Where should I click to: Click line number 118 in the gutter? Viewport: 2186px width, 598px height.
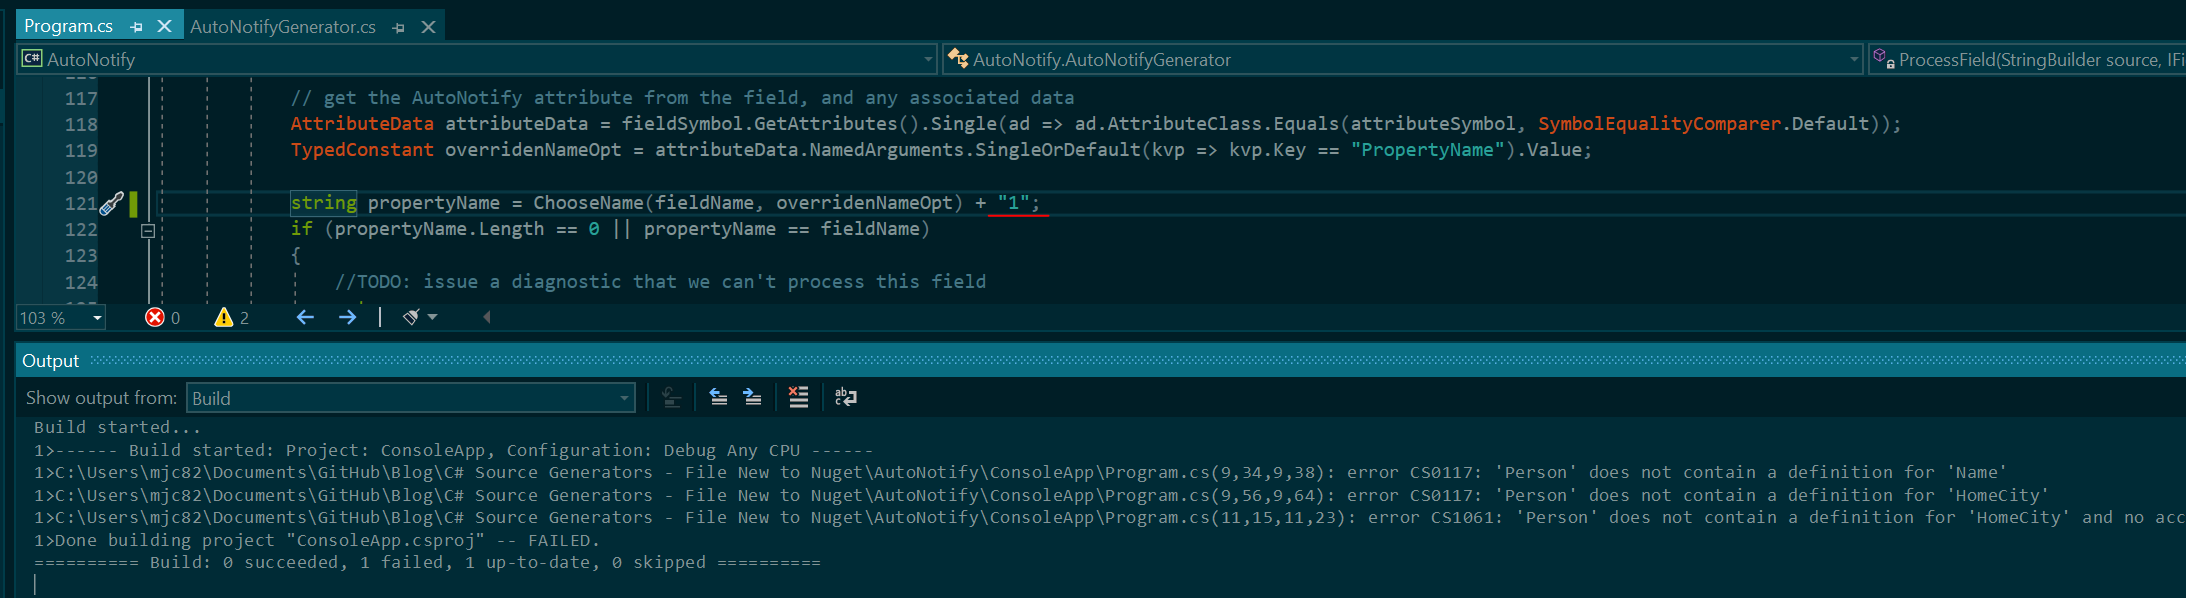[x=81, y=125]
